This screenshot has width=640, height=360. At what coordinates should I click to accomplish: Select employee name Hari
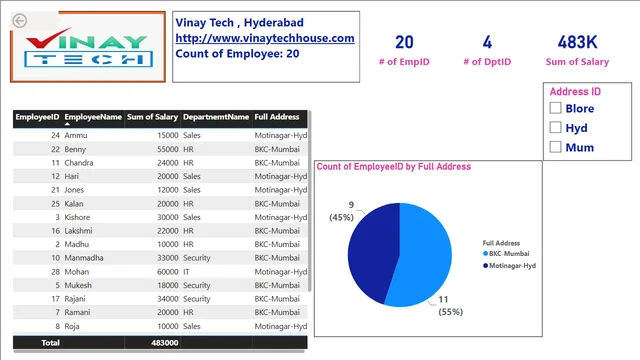point(71,176)
